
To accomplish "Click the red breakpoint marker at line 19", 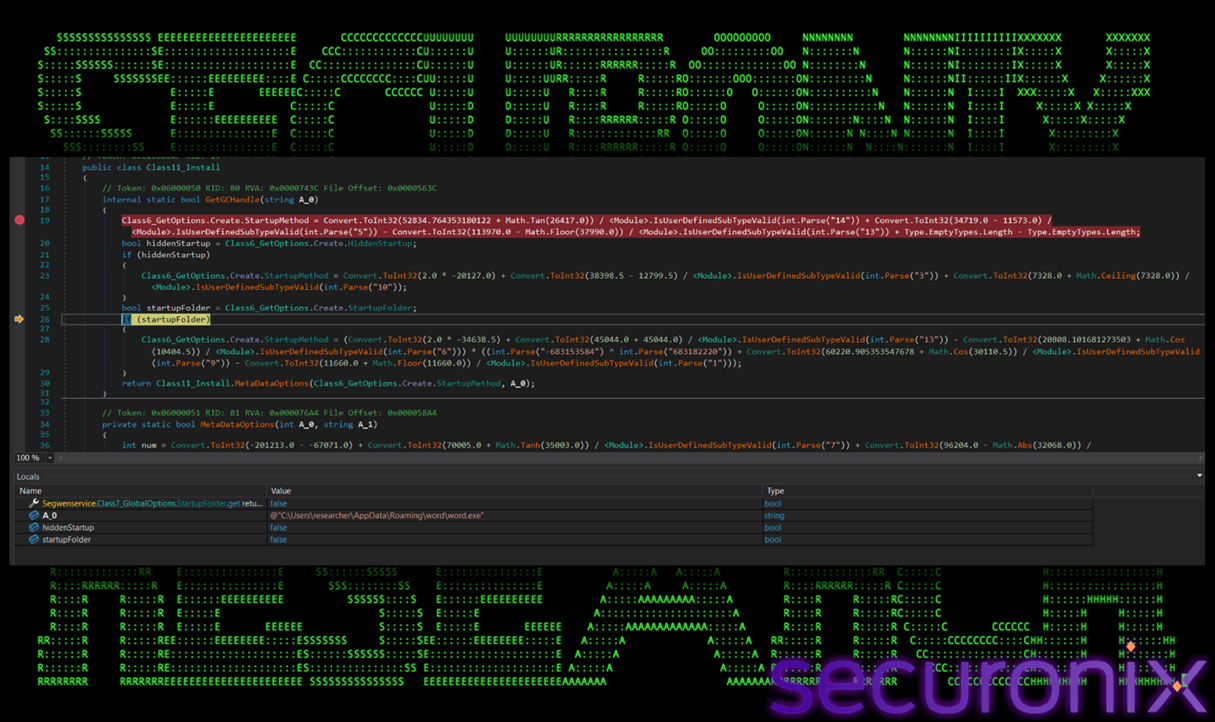I will pos(19,220).
